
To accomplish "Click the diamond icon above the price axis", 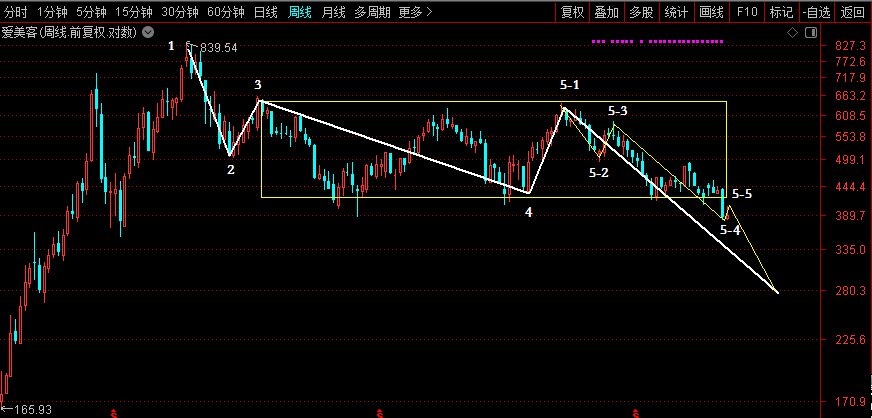I will tap(792, 33).
